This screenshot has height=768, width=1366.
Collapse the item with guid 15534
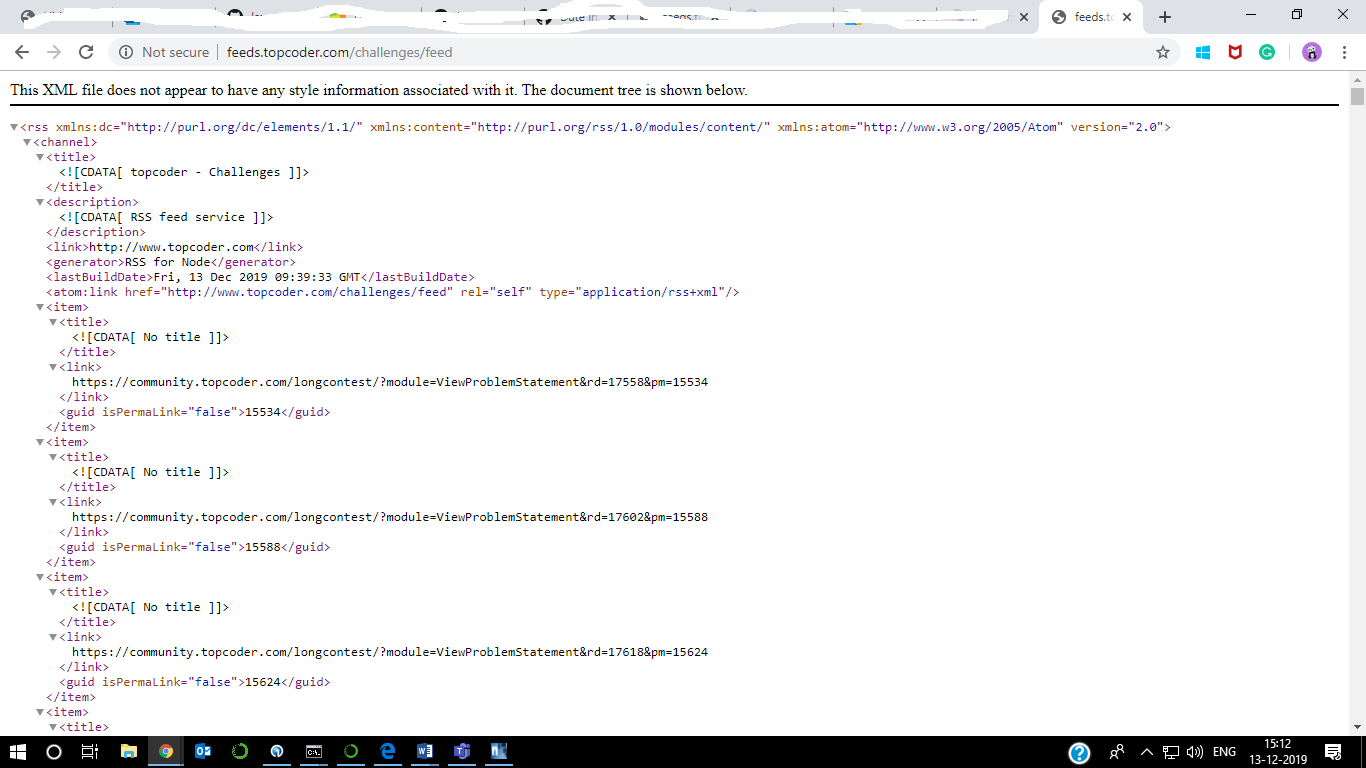point(40,307)
